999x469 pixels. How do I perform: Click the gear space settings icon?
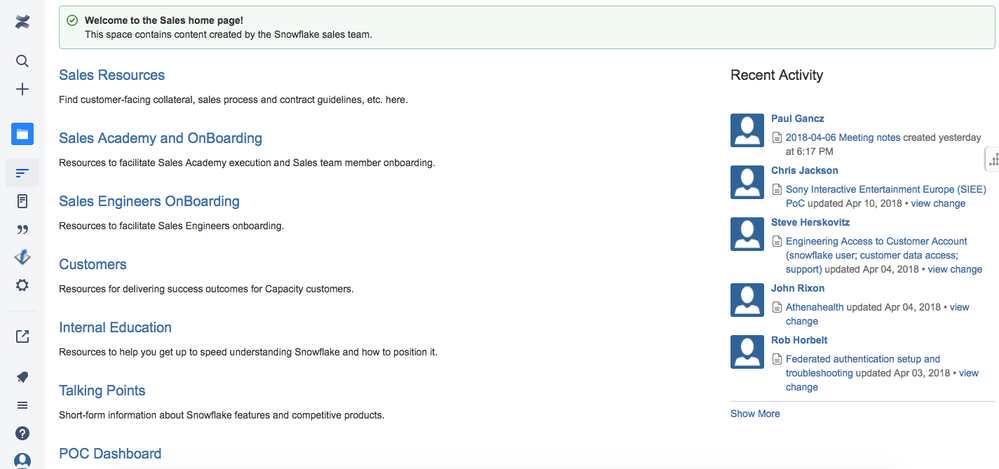(x=22, y=285)
